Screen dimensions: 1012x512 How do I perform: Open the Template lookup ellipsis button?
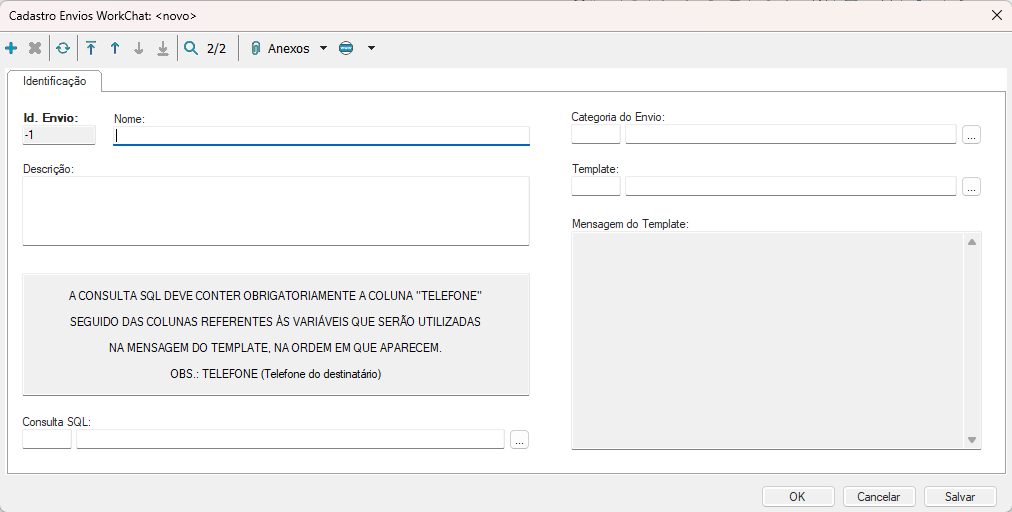[x=972, y=186]
